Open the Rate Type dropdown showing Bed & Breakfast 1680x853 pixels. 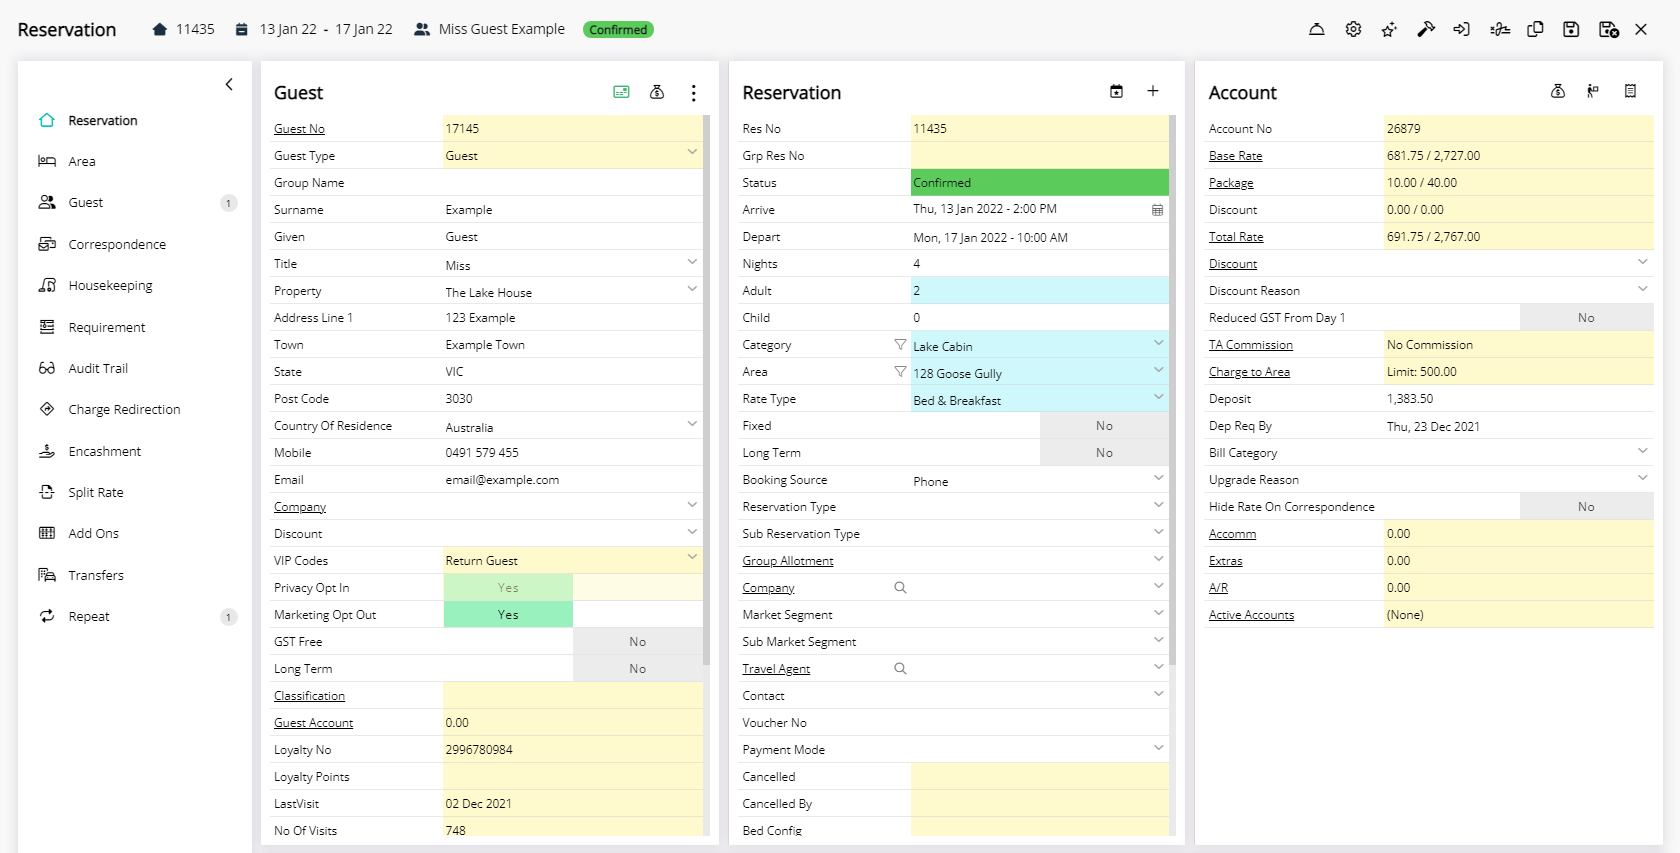1040,399
